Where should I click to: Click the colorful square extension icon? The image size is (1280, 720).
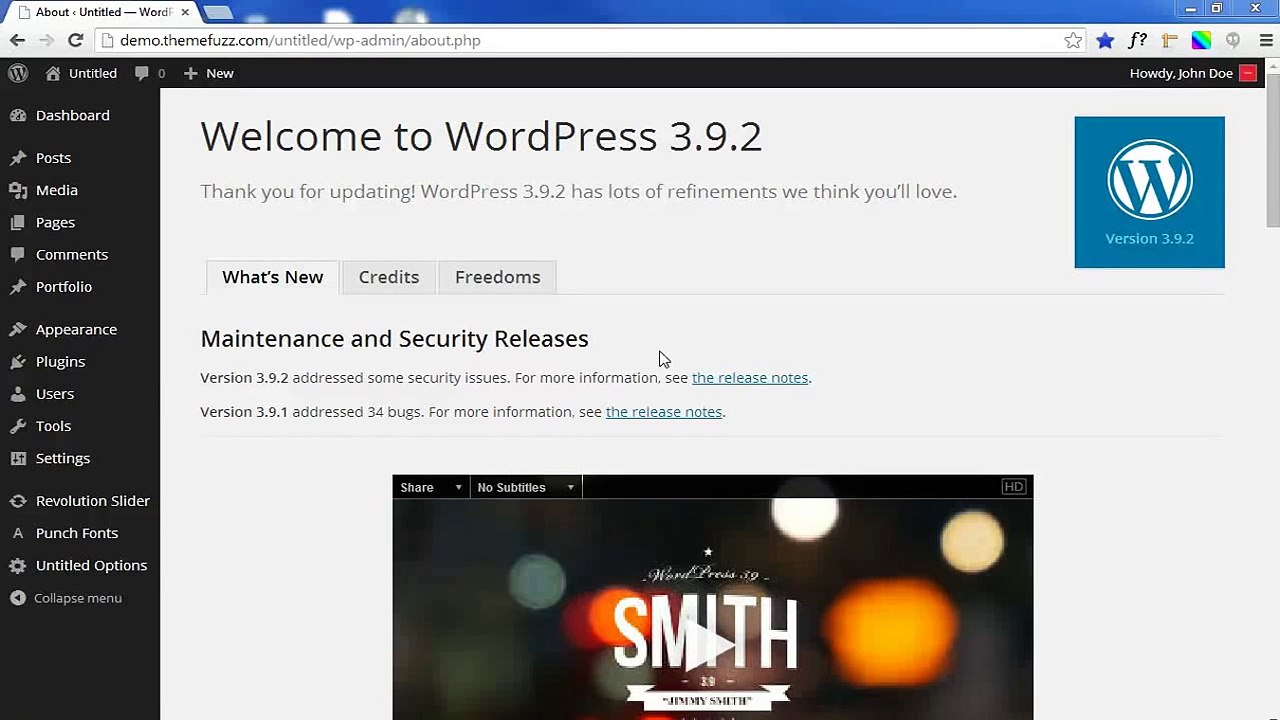[1201, 40]
